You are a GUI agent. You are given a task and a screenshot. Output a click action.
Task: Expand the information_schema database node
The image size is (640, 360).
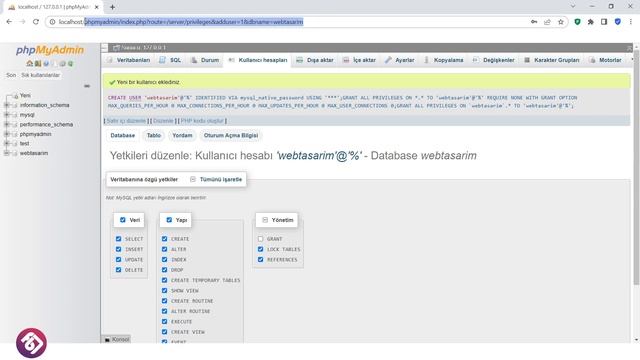click(x=6, y=105)
